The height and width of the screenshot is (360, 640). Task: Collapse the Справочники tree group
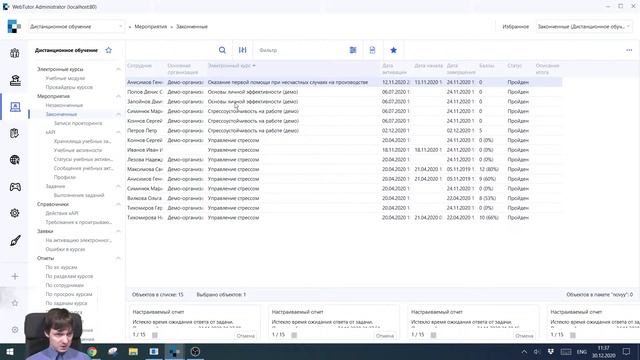[118, 204]
